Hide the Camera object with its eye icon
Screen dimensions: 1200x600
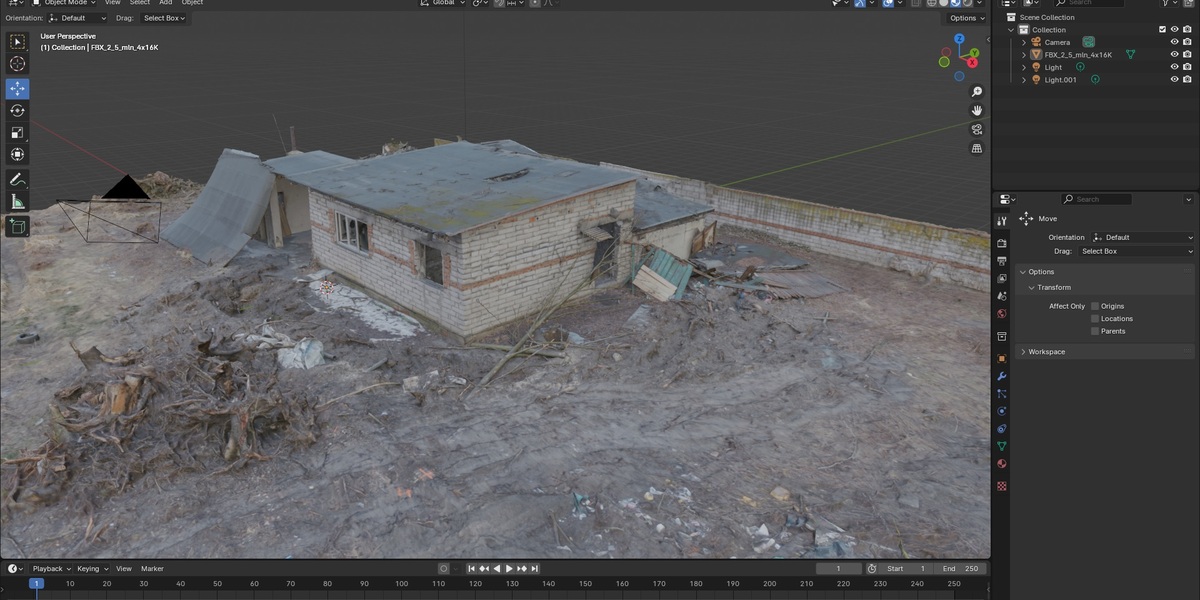pyautogui.click(x=1175, y=42)
